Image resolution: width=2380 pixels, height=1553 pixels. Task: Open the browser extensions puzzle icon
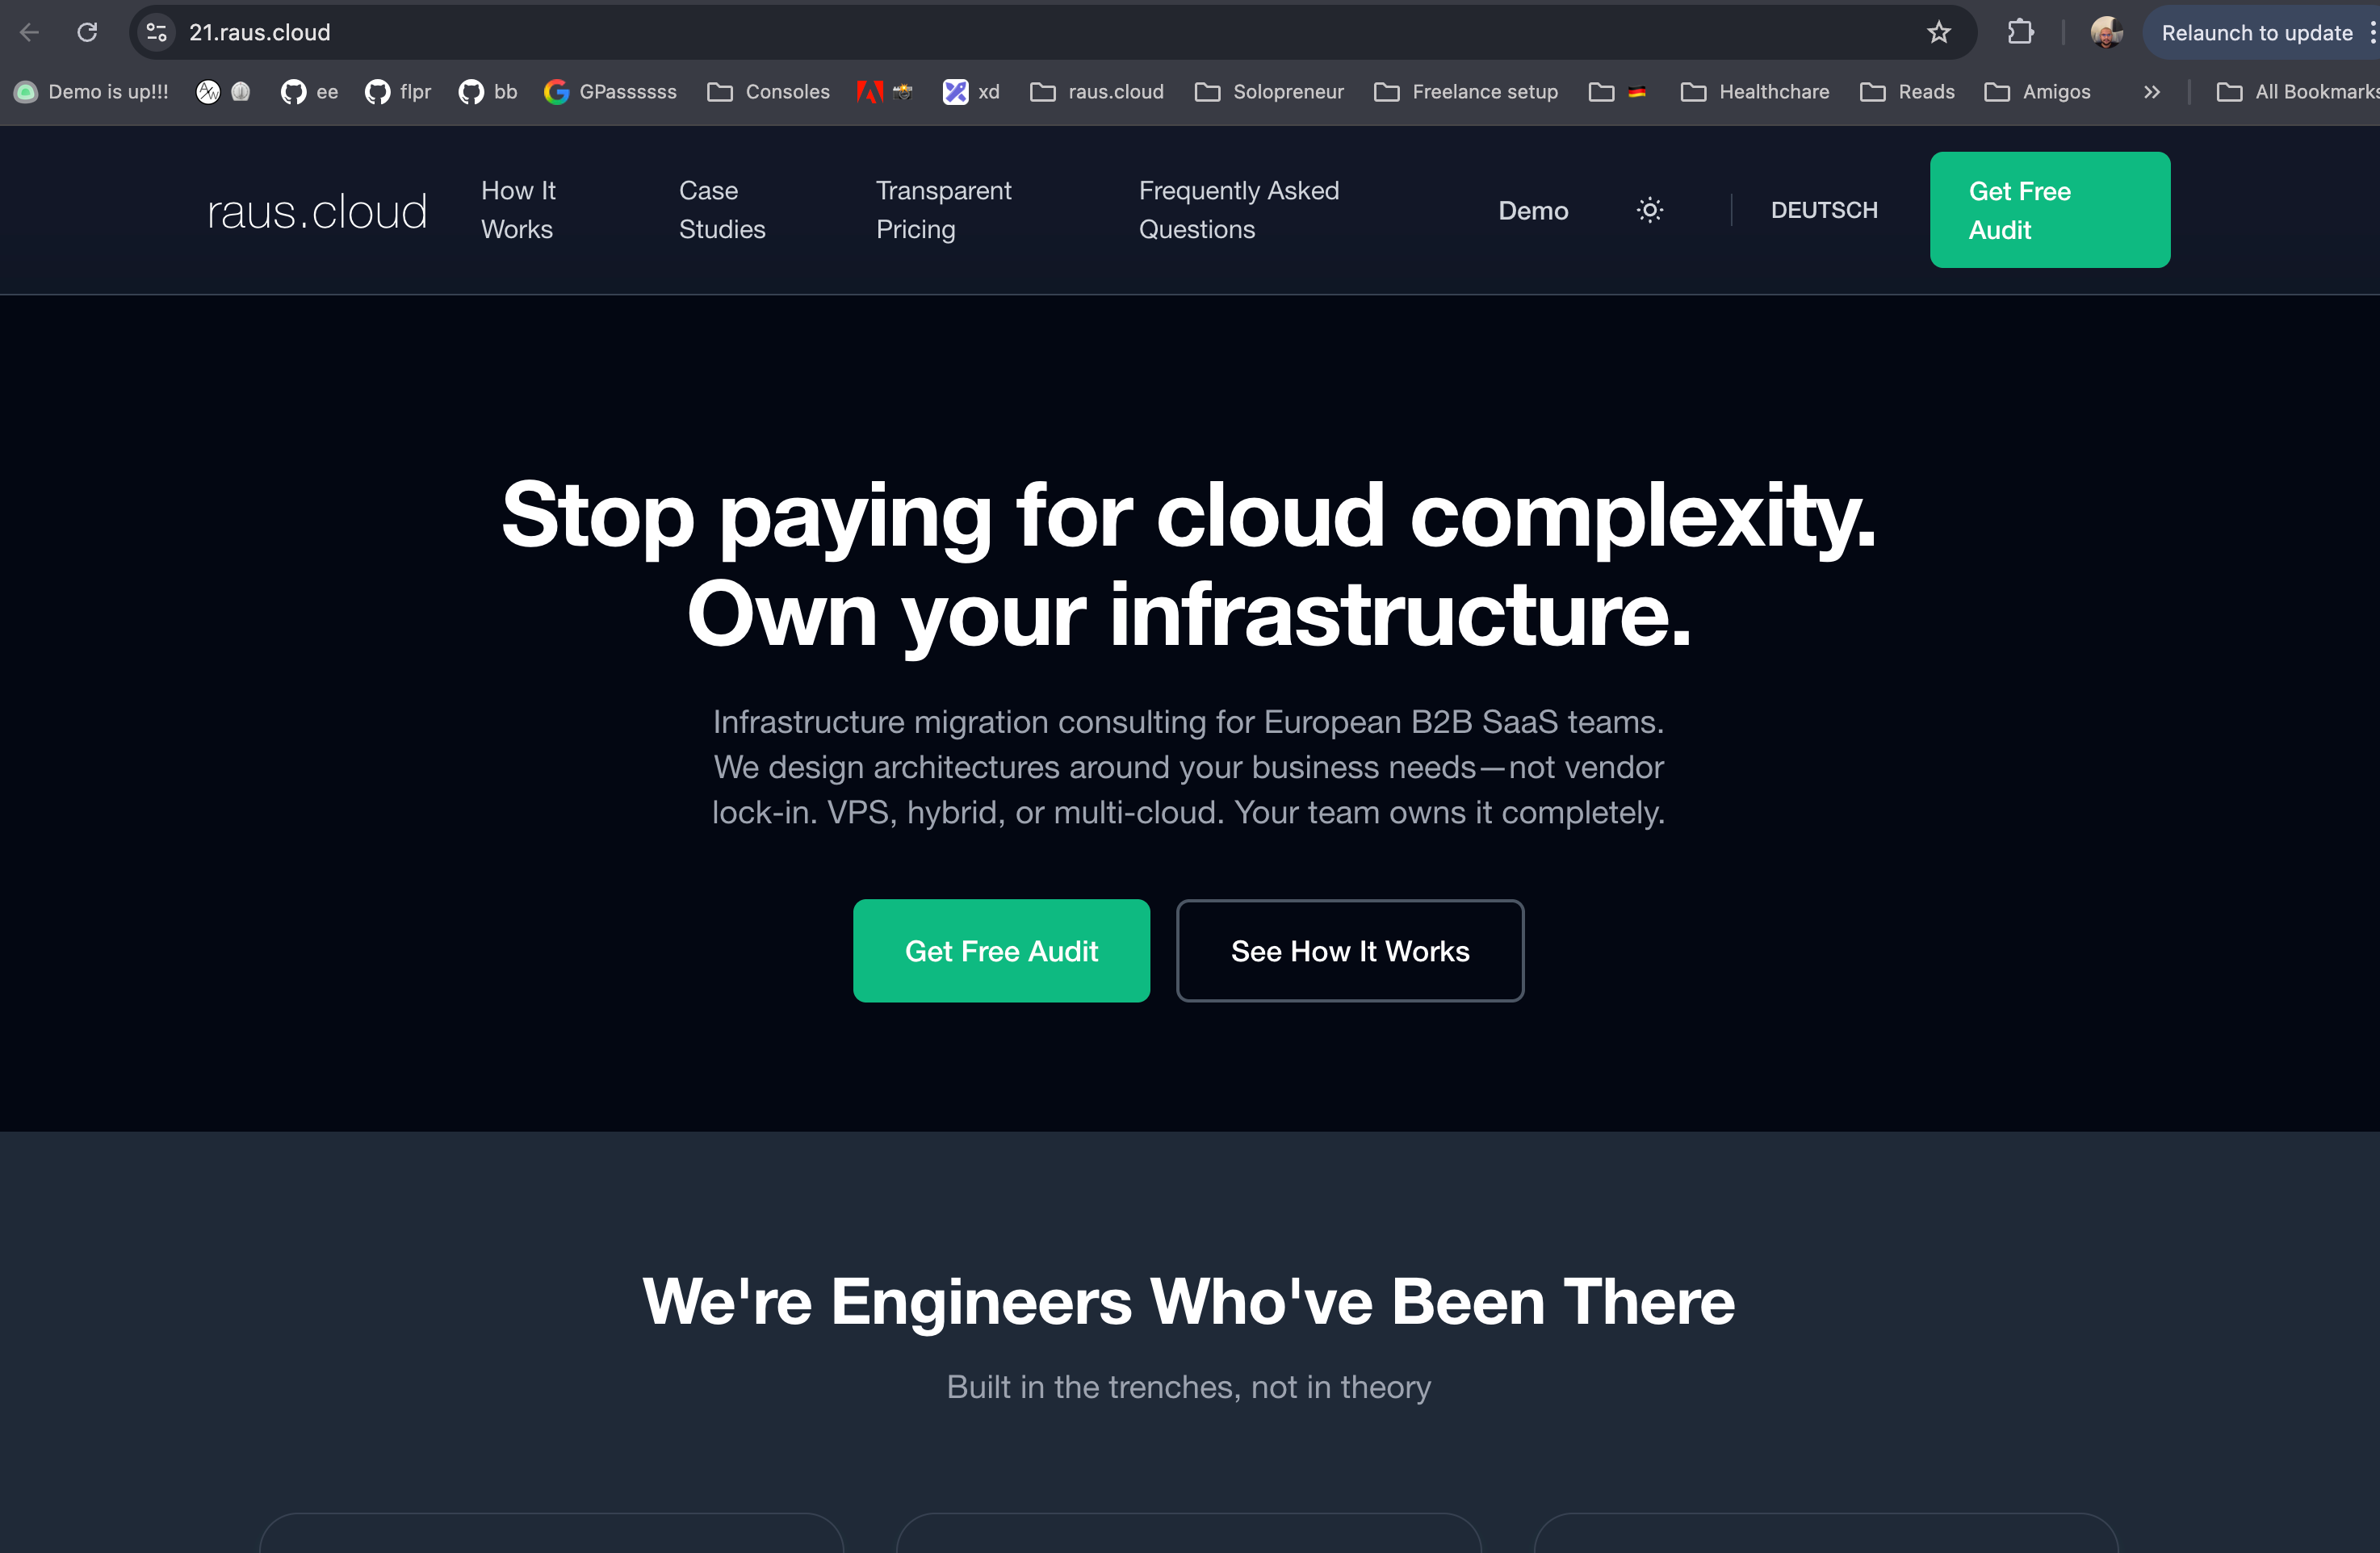2020,32
